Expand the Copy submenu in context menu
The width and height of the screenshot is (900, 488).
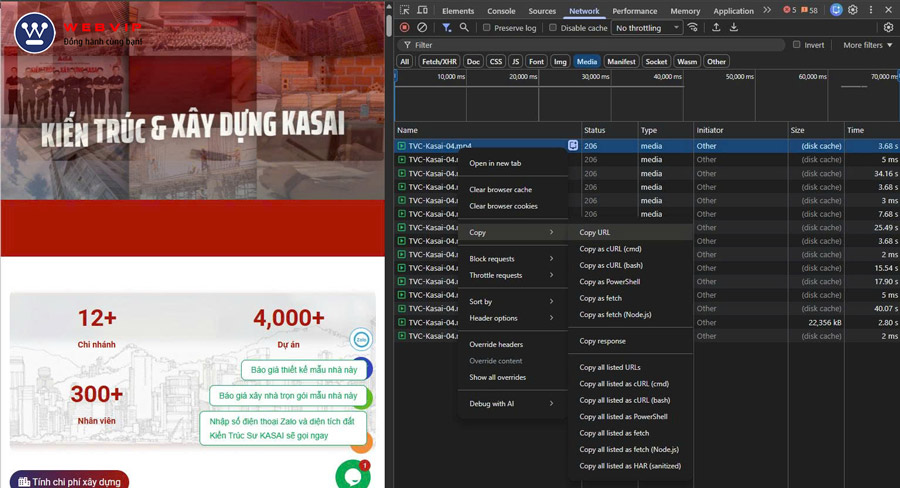click(x=511, y=233)
